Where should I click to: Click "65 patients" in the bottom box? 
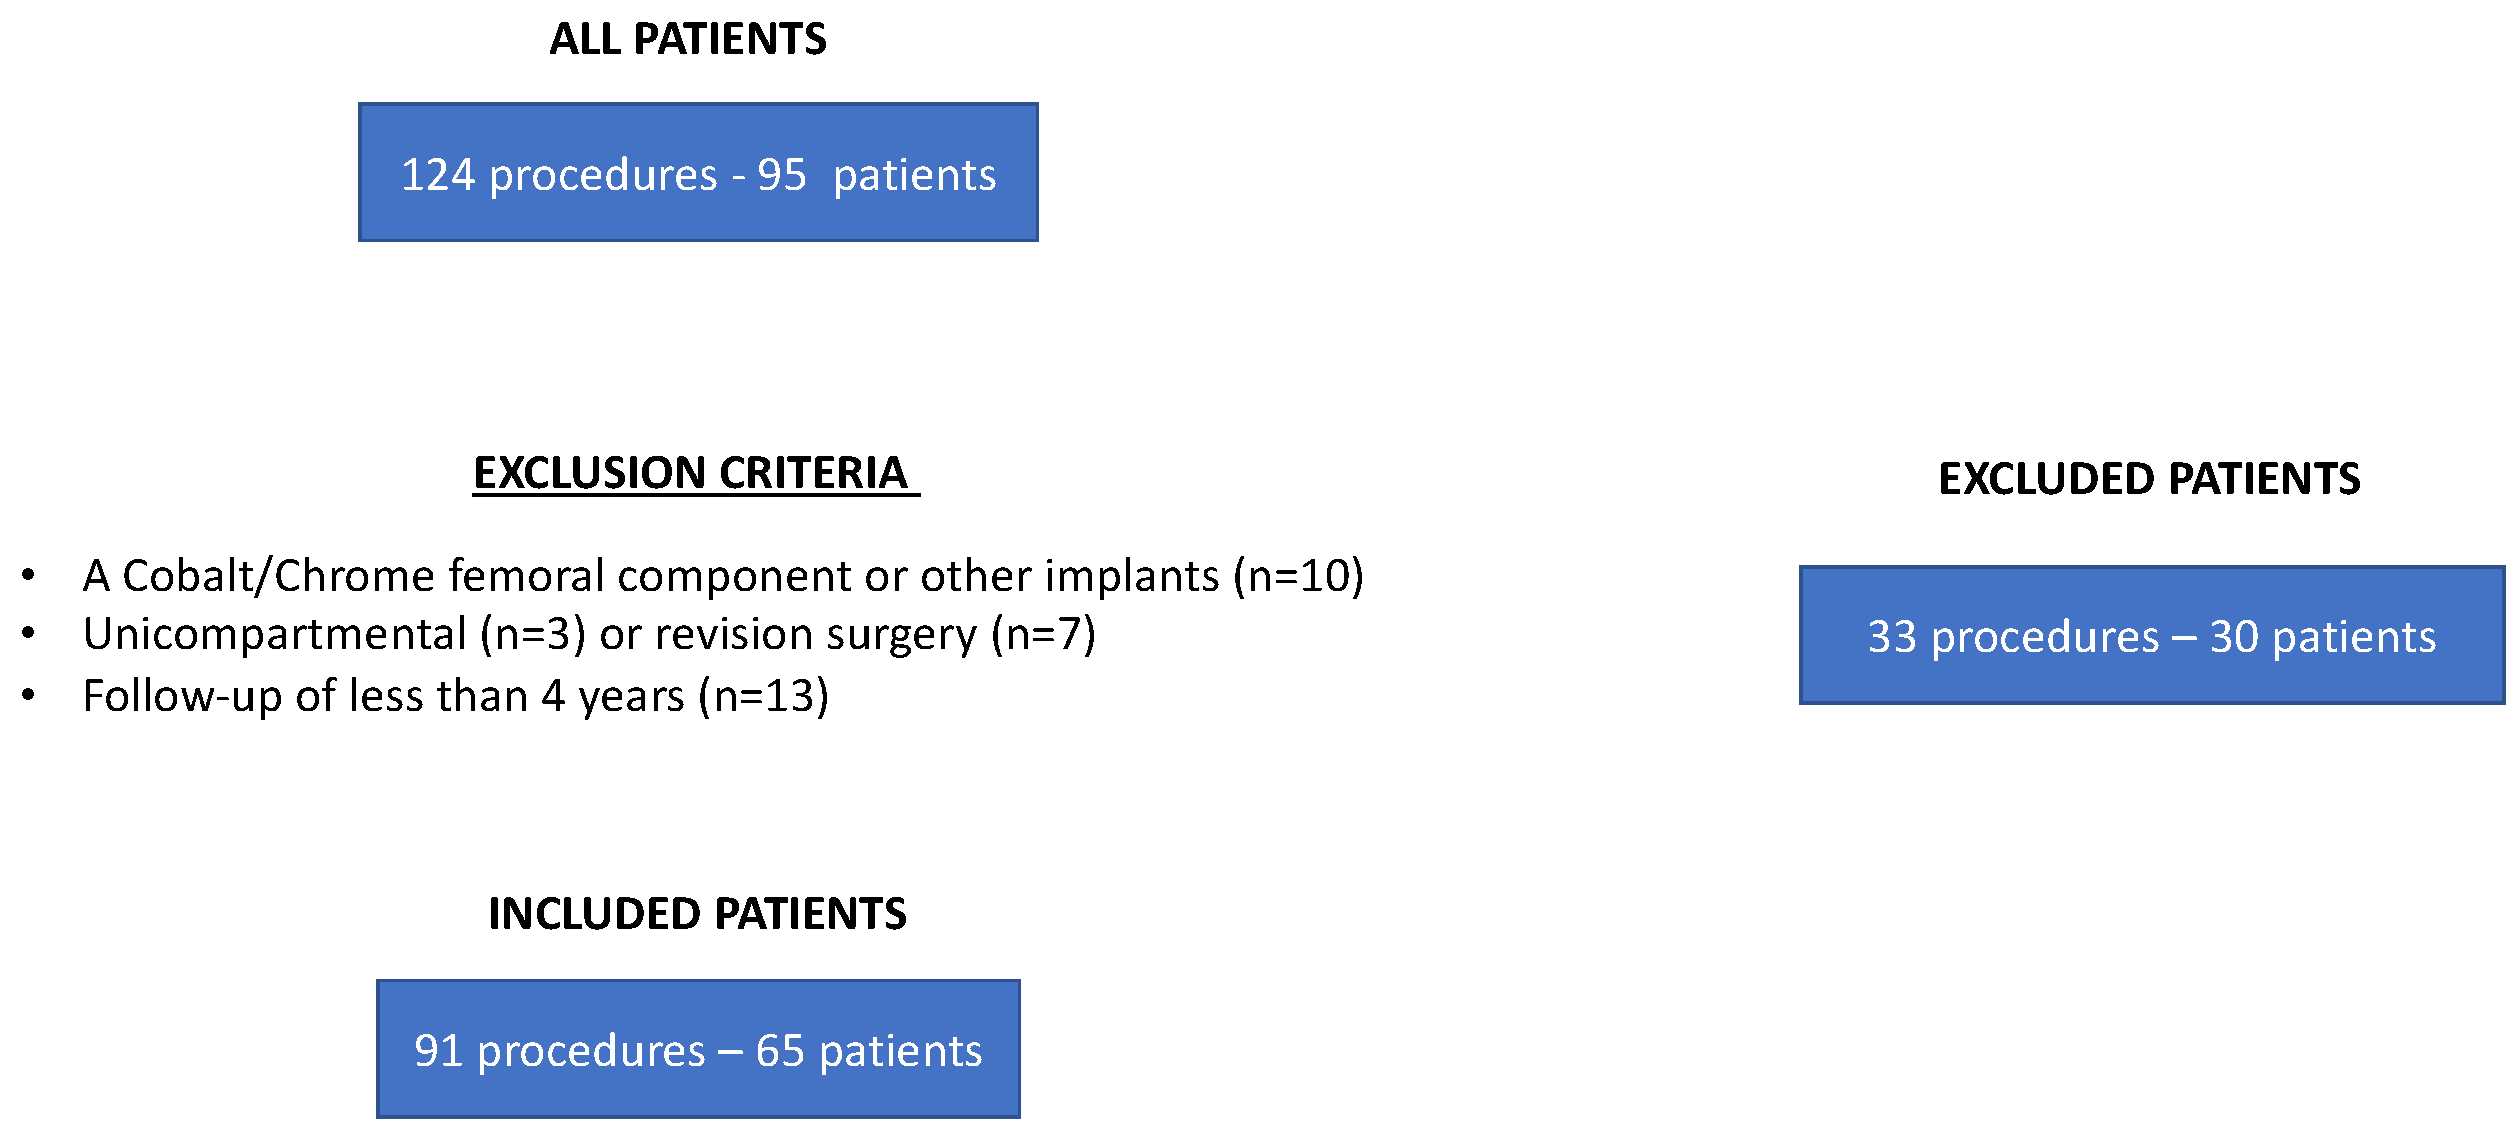[x=869, y=1051]
